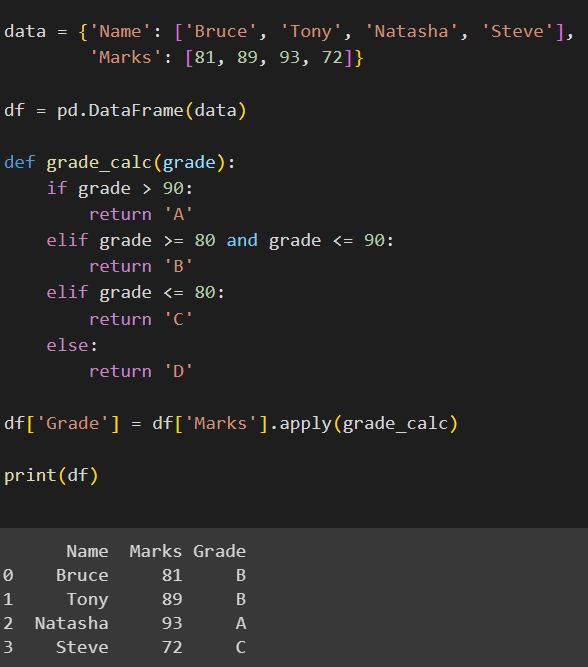The width and height of the screenshot is (588, 667).
Task: Click the return 'A' statement
Action: point(141,214)
